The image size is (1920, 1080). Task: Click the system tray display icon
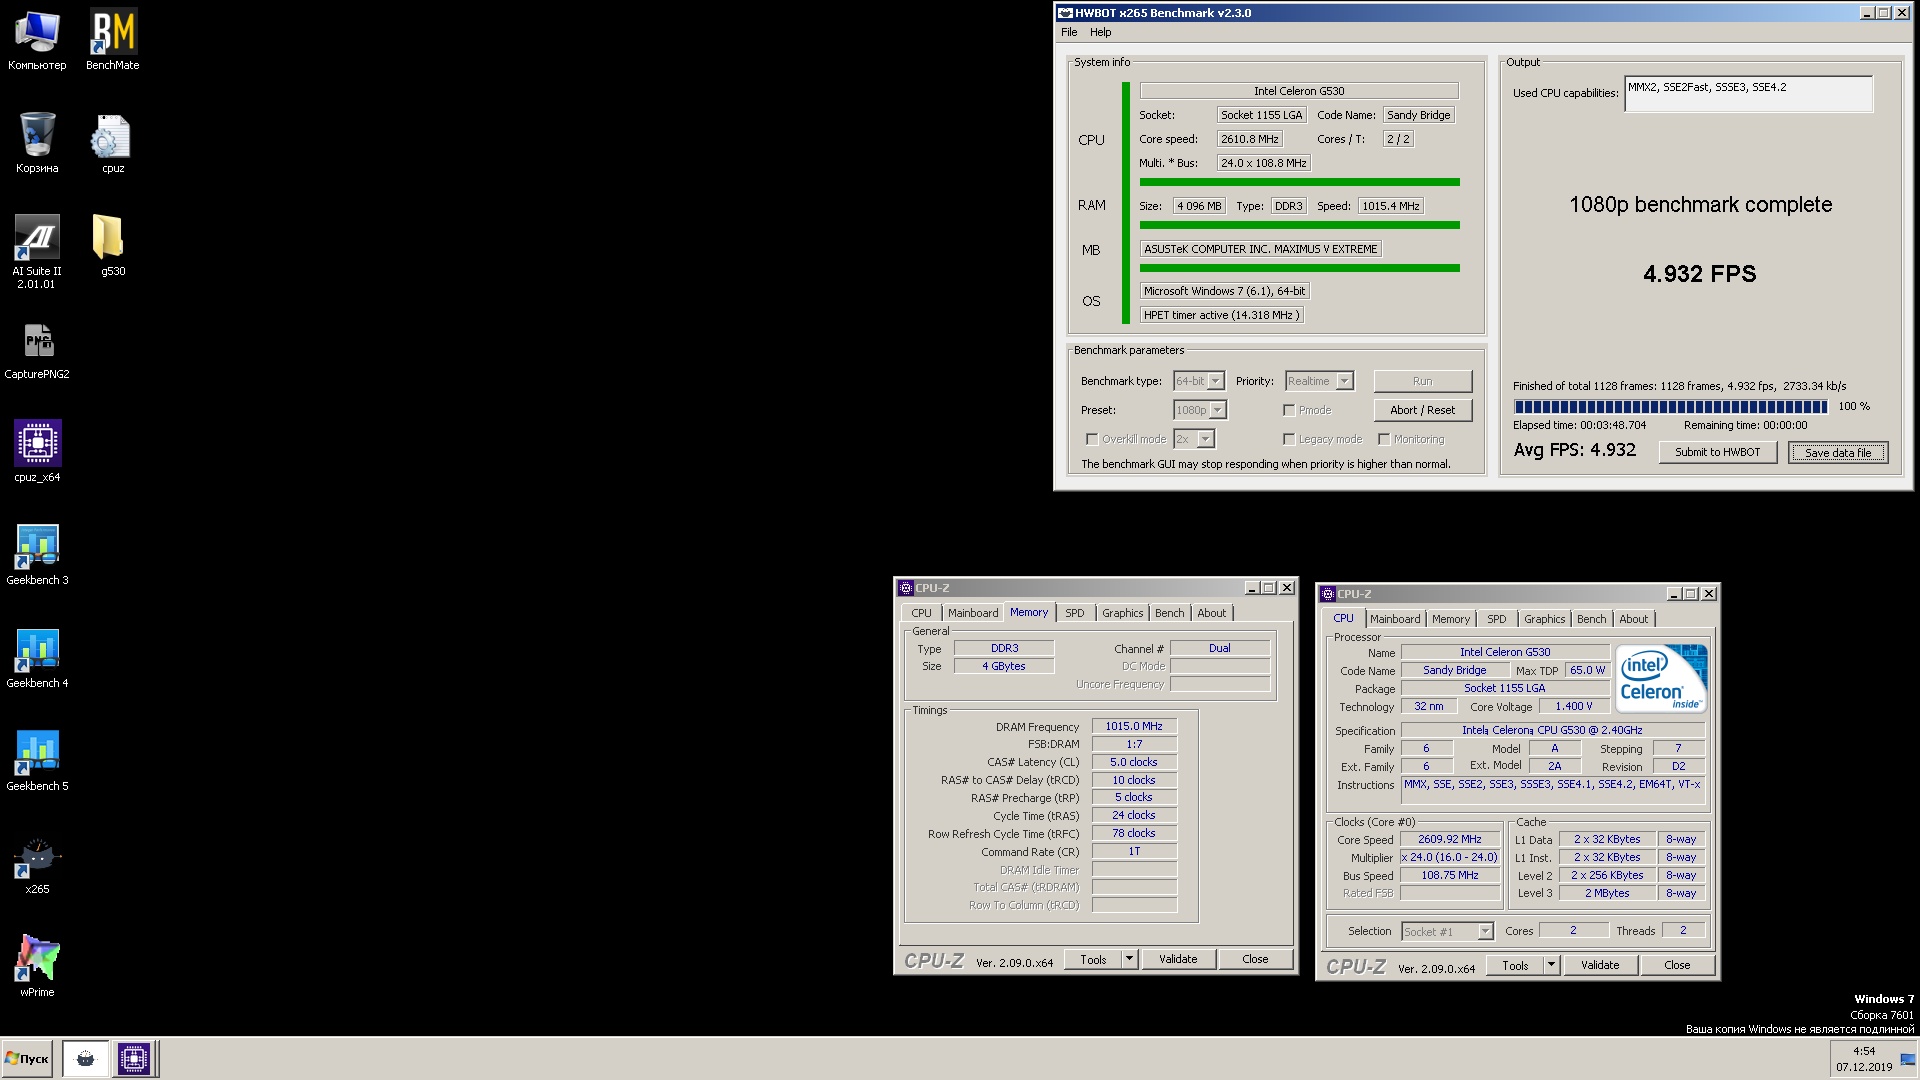[x=1908, y=1059]
